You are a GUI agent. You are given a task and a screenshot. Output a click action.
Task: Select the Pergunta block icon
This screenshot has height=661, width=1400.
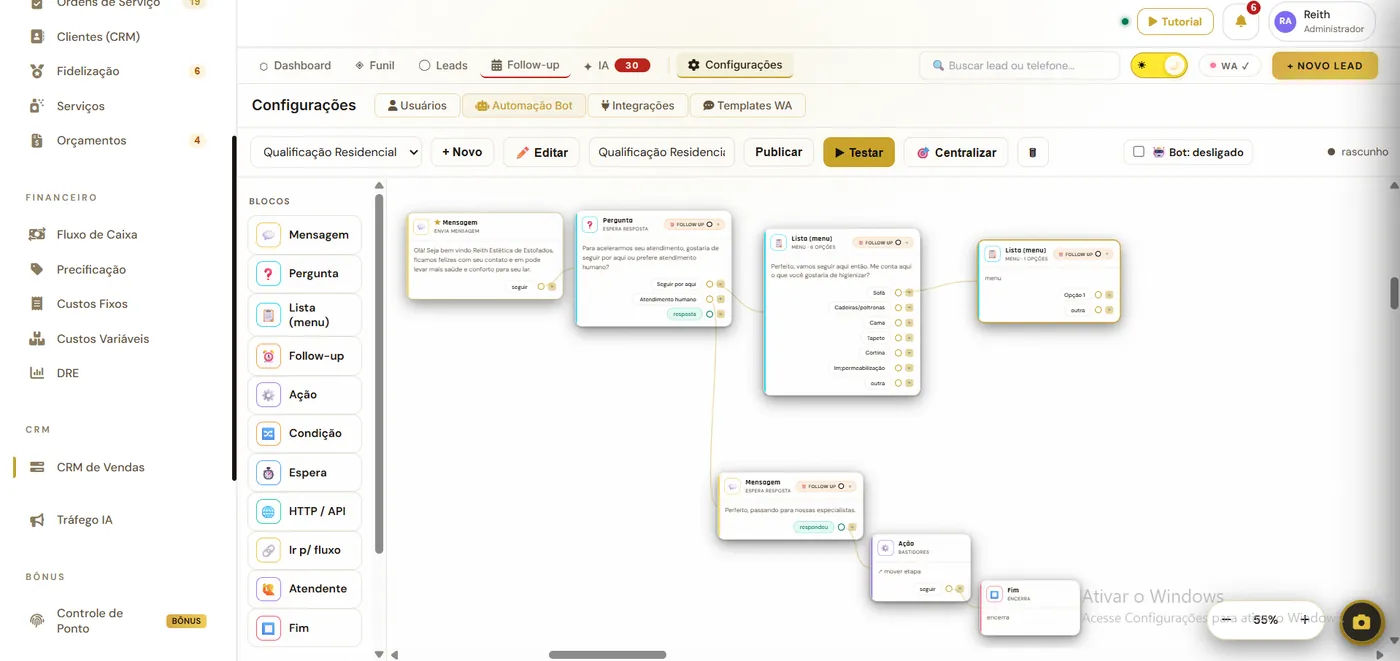(268, 273)
